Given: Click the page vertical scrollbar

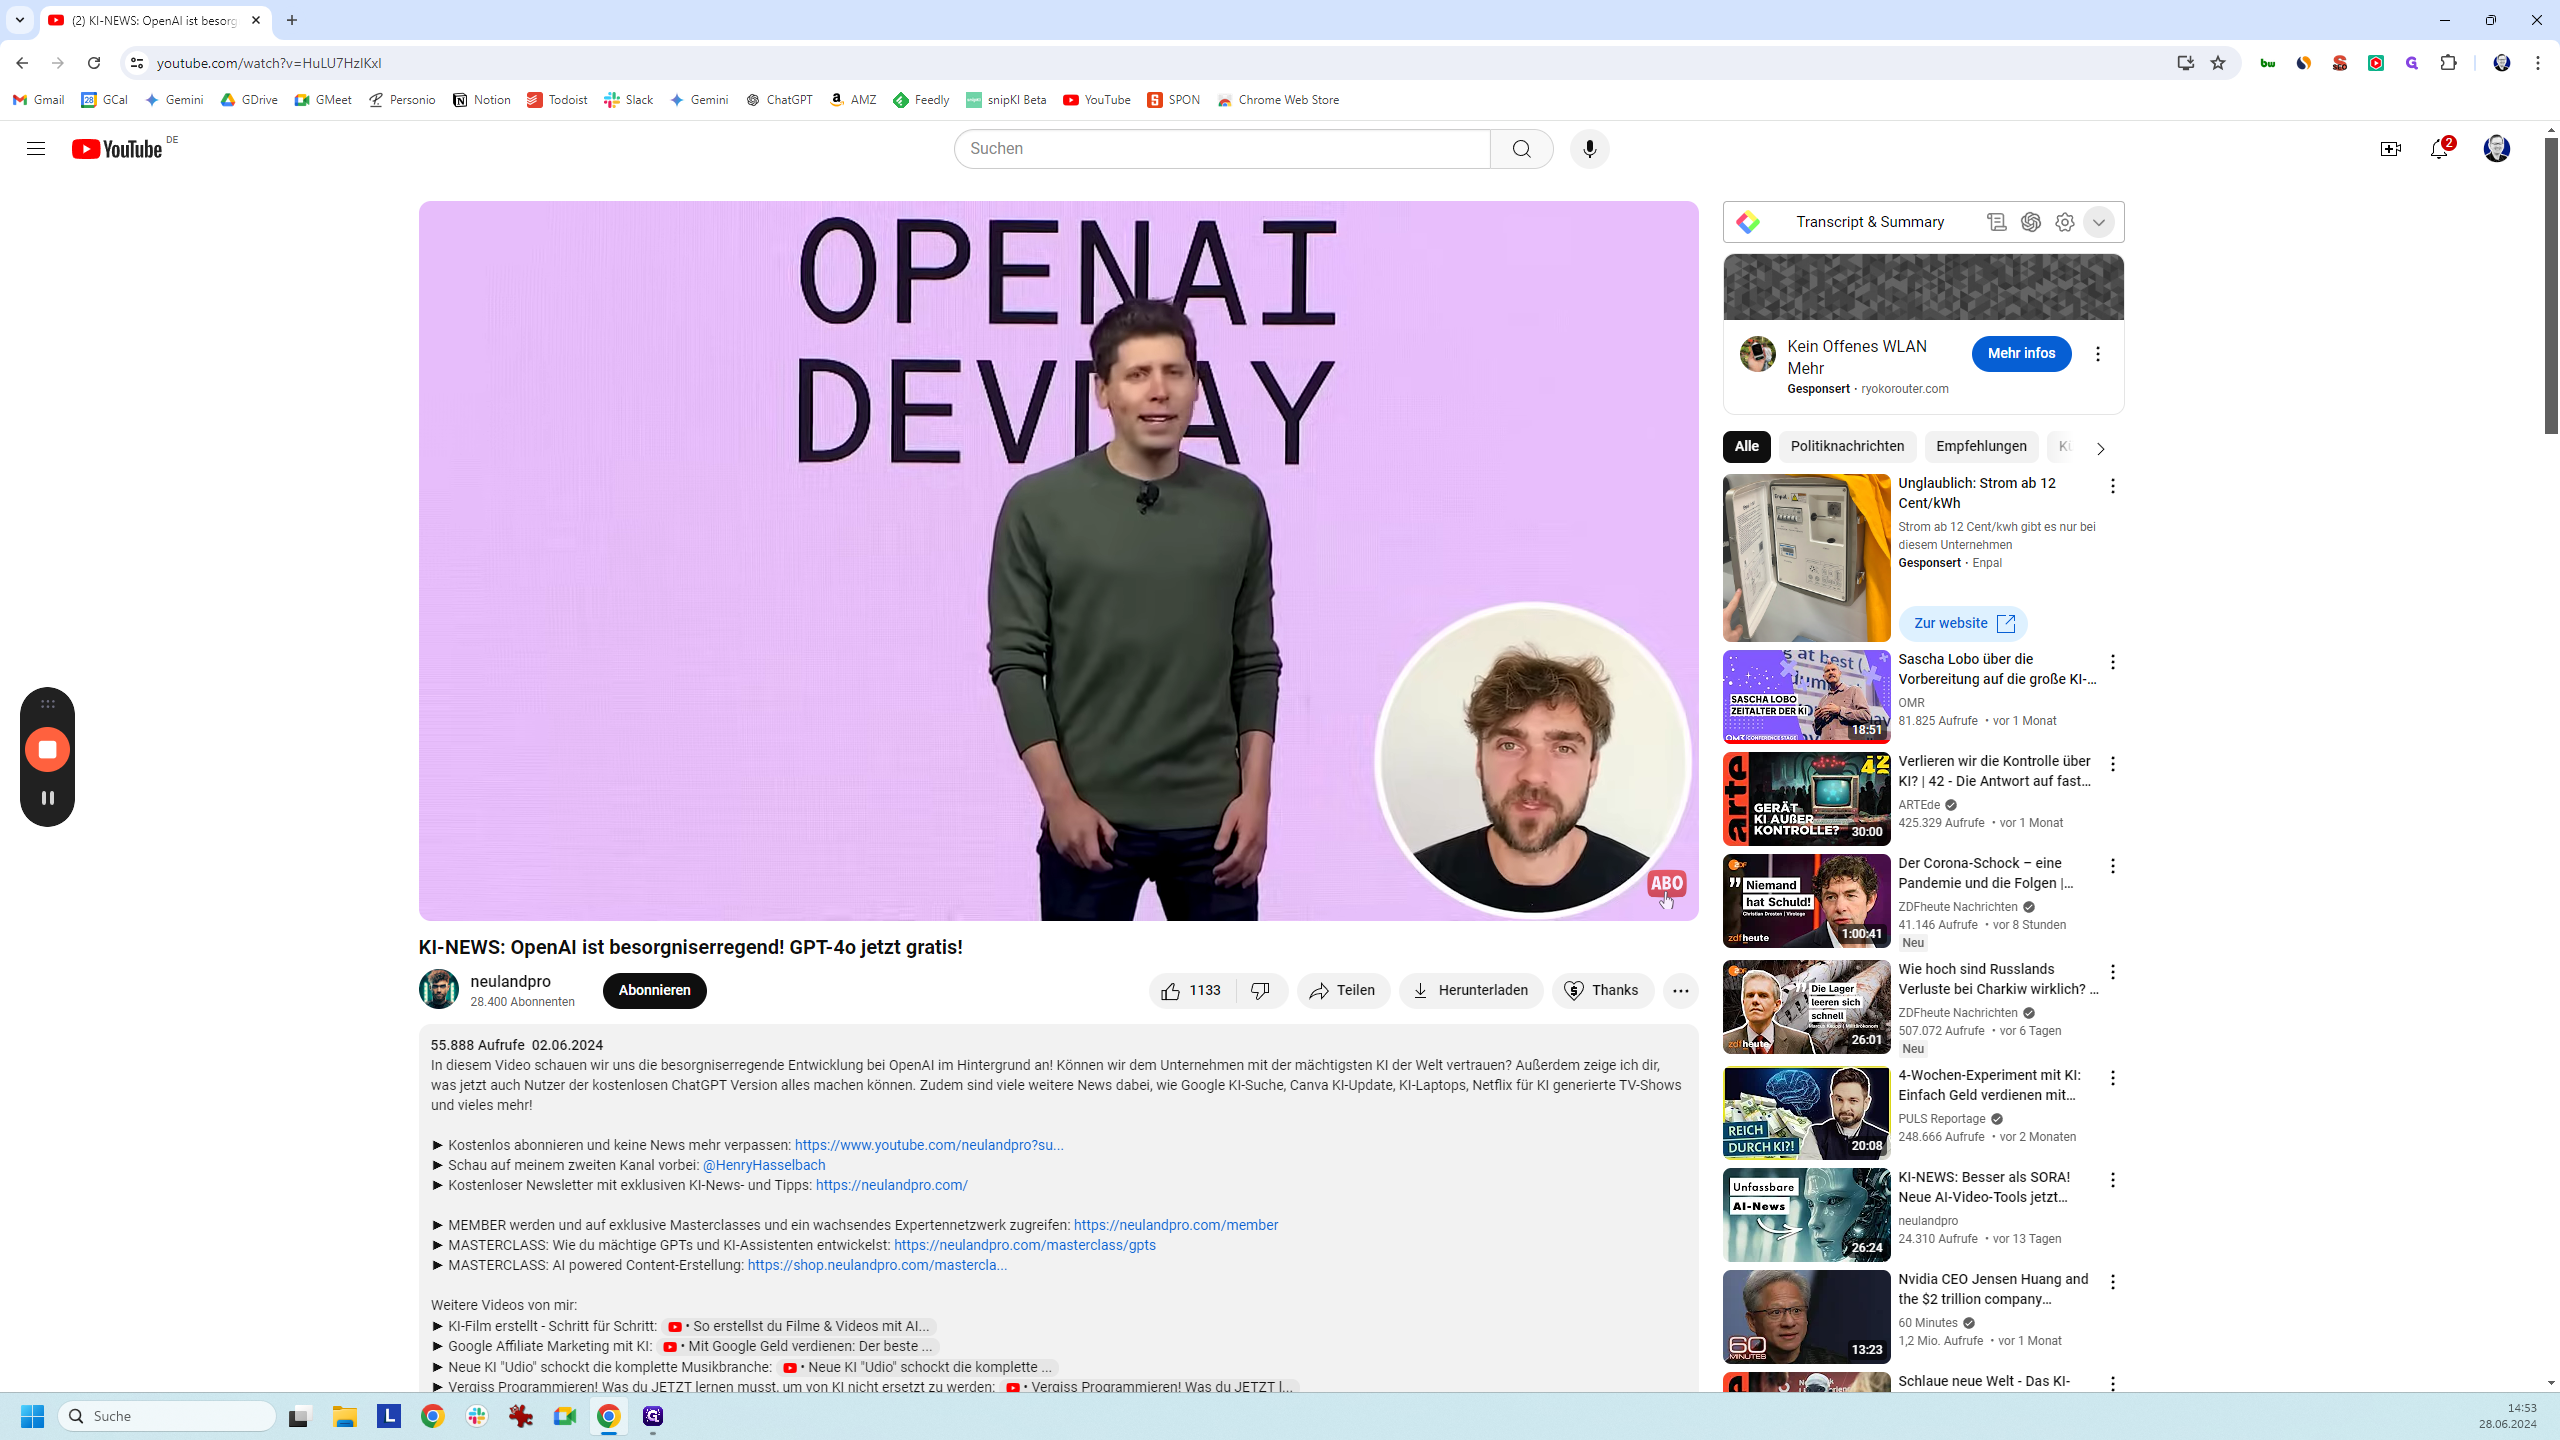Looking at the screenshot, I should [2551, 286].
